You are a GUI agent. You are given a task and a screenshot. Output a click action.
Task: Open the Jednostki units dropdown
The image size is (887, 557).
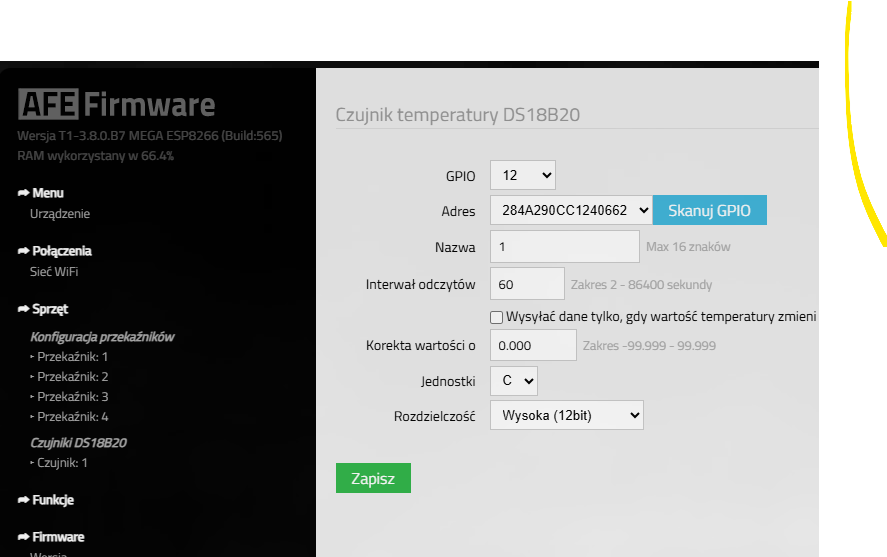click(x=513, y=381)
